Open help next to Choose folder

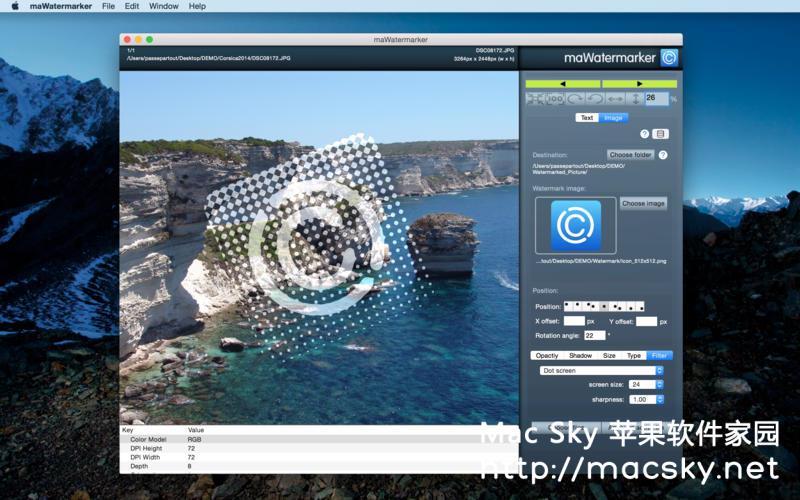[x=663, y=155]
